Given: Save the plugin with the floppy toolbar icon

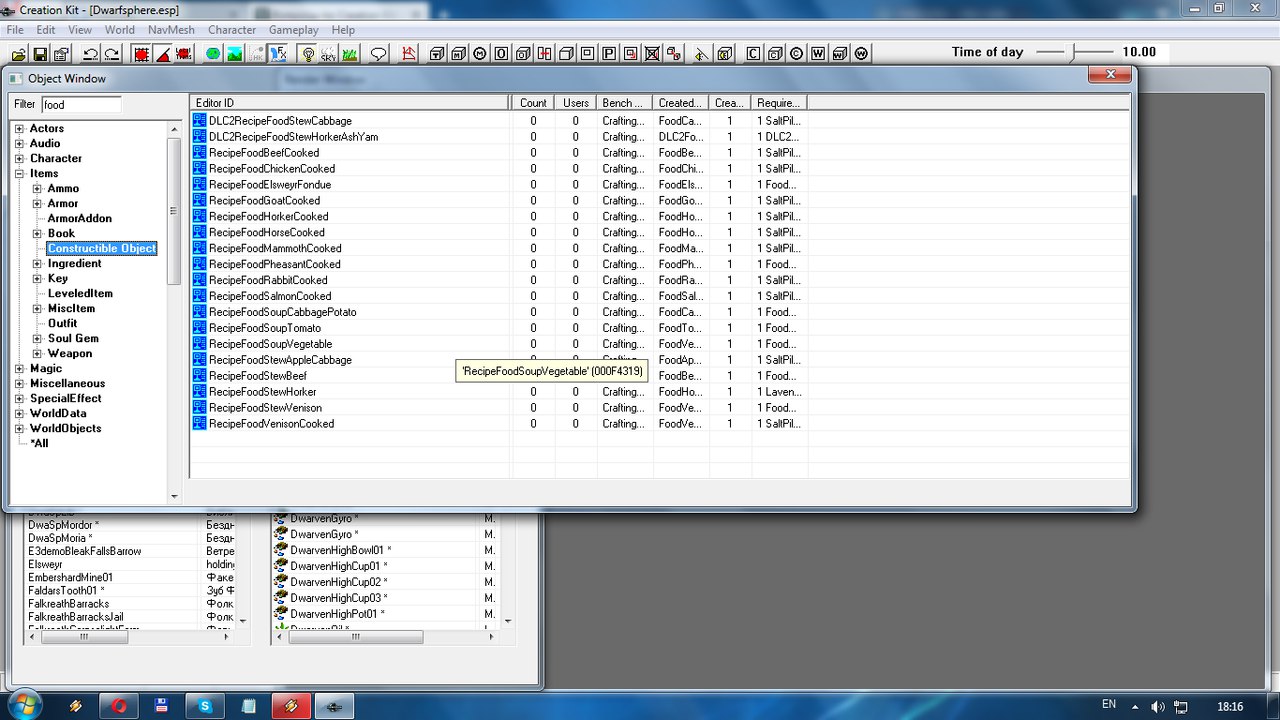Looking at the screenshot, I should (x=40, y=53).
